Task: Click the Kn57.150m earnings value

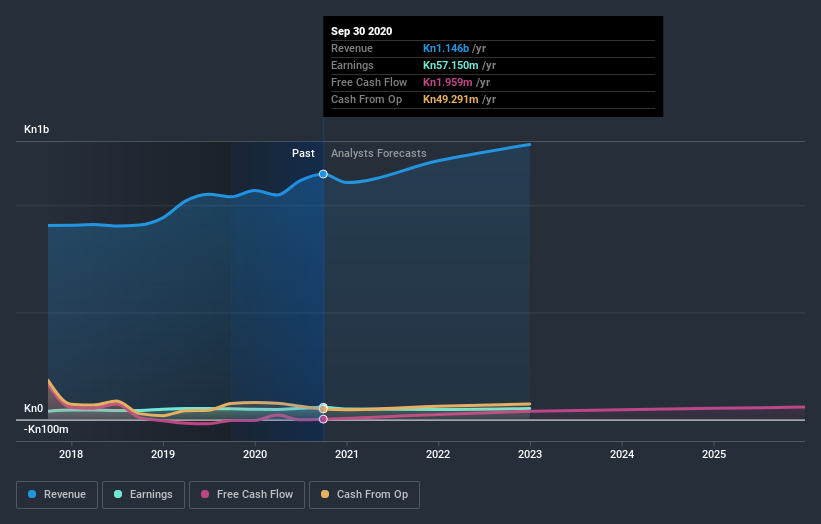Action: pyautogui.click(x=451, y=65)
